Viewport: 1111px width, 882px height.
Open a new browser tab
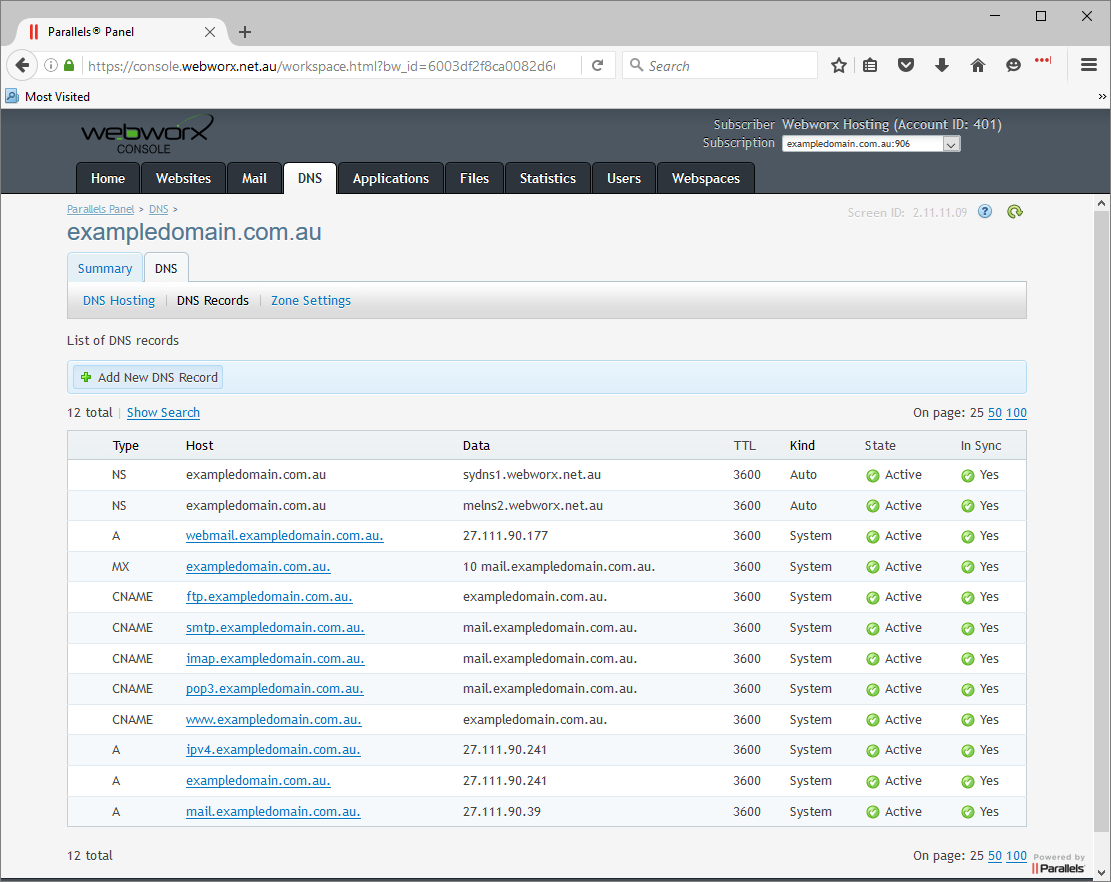[245, 32]
